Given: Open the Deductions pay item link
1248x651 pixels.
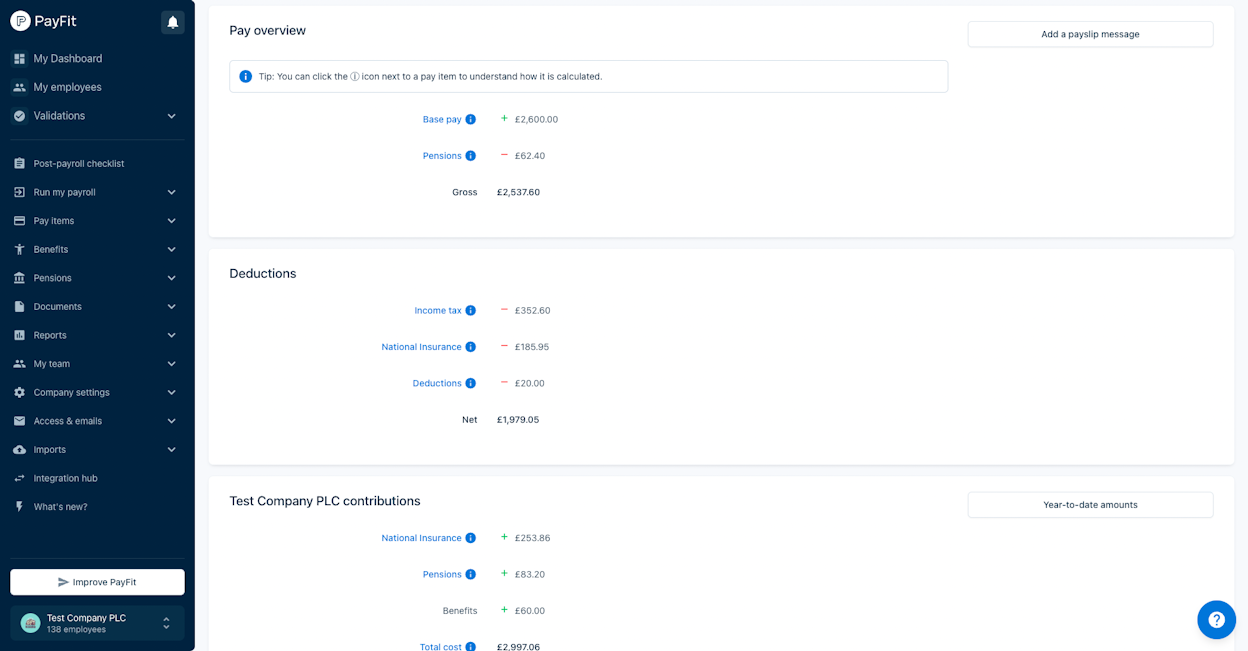Looking at the screenshot, I should pyautogui.click(x=437, y=383).
